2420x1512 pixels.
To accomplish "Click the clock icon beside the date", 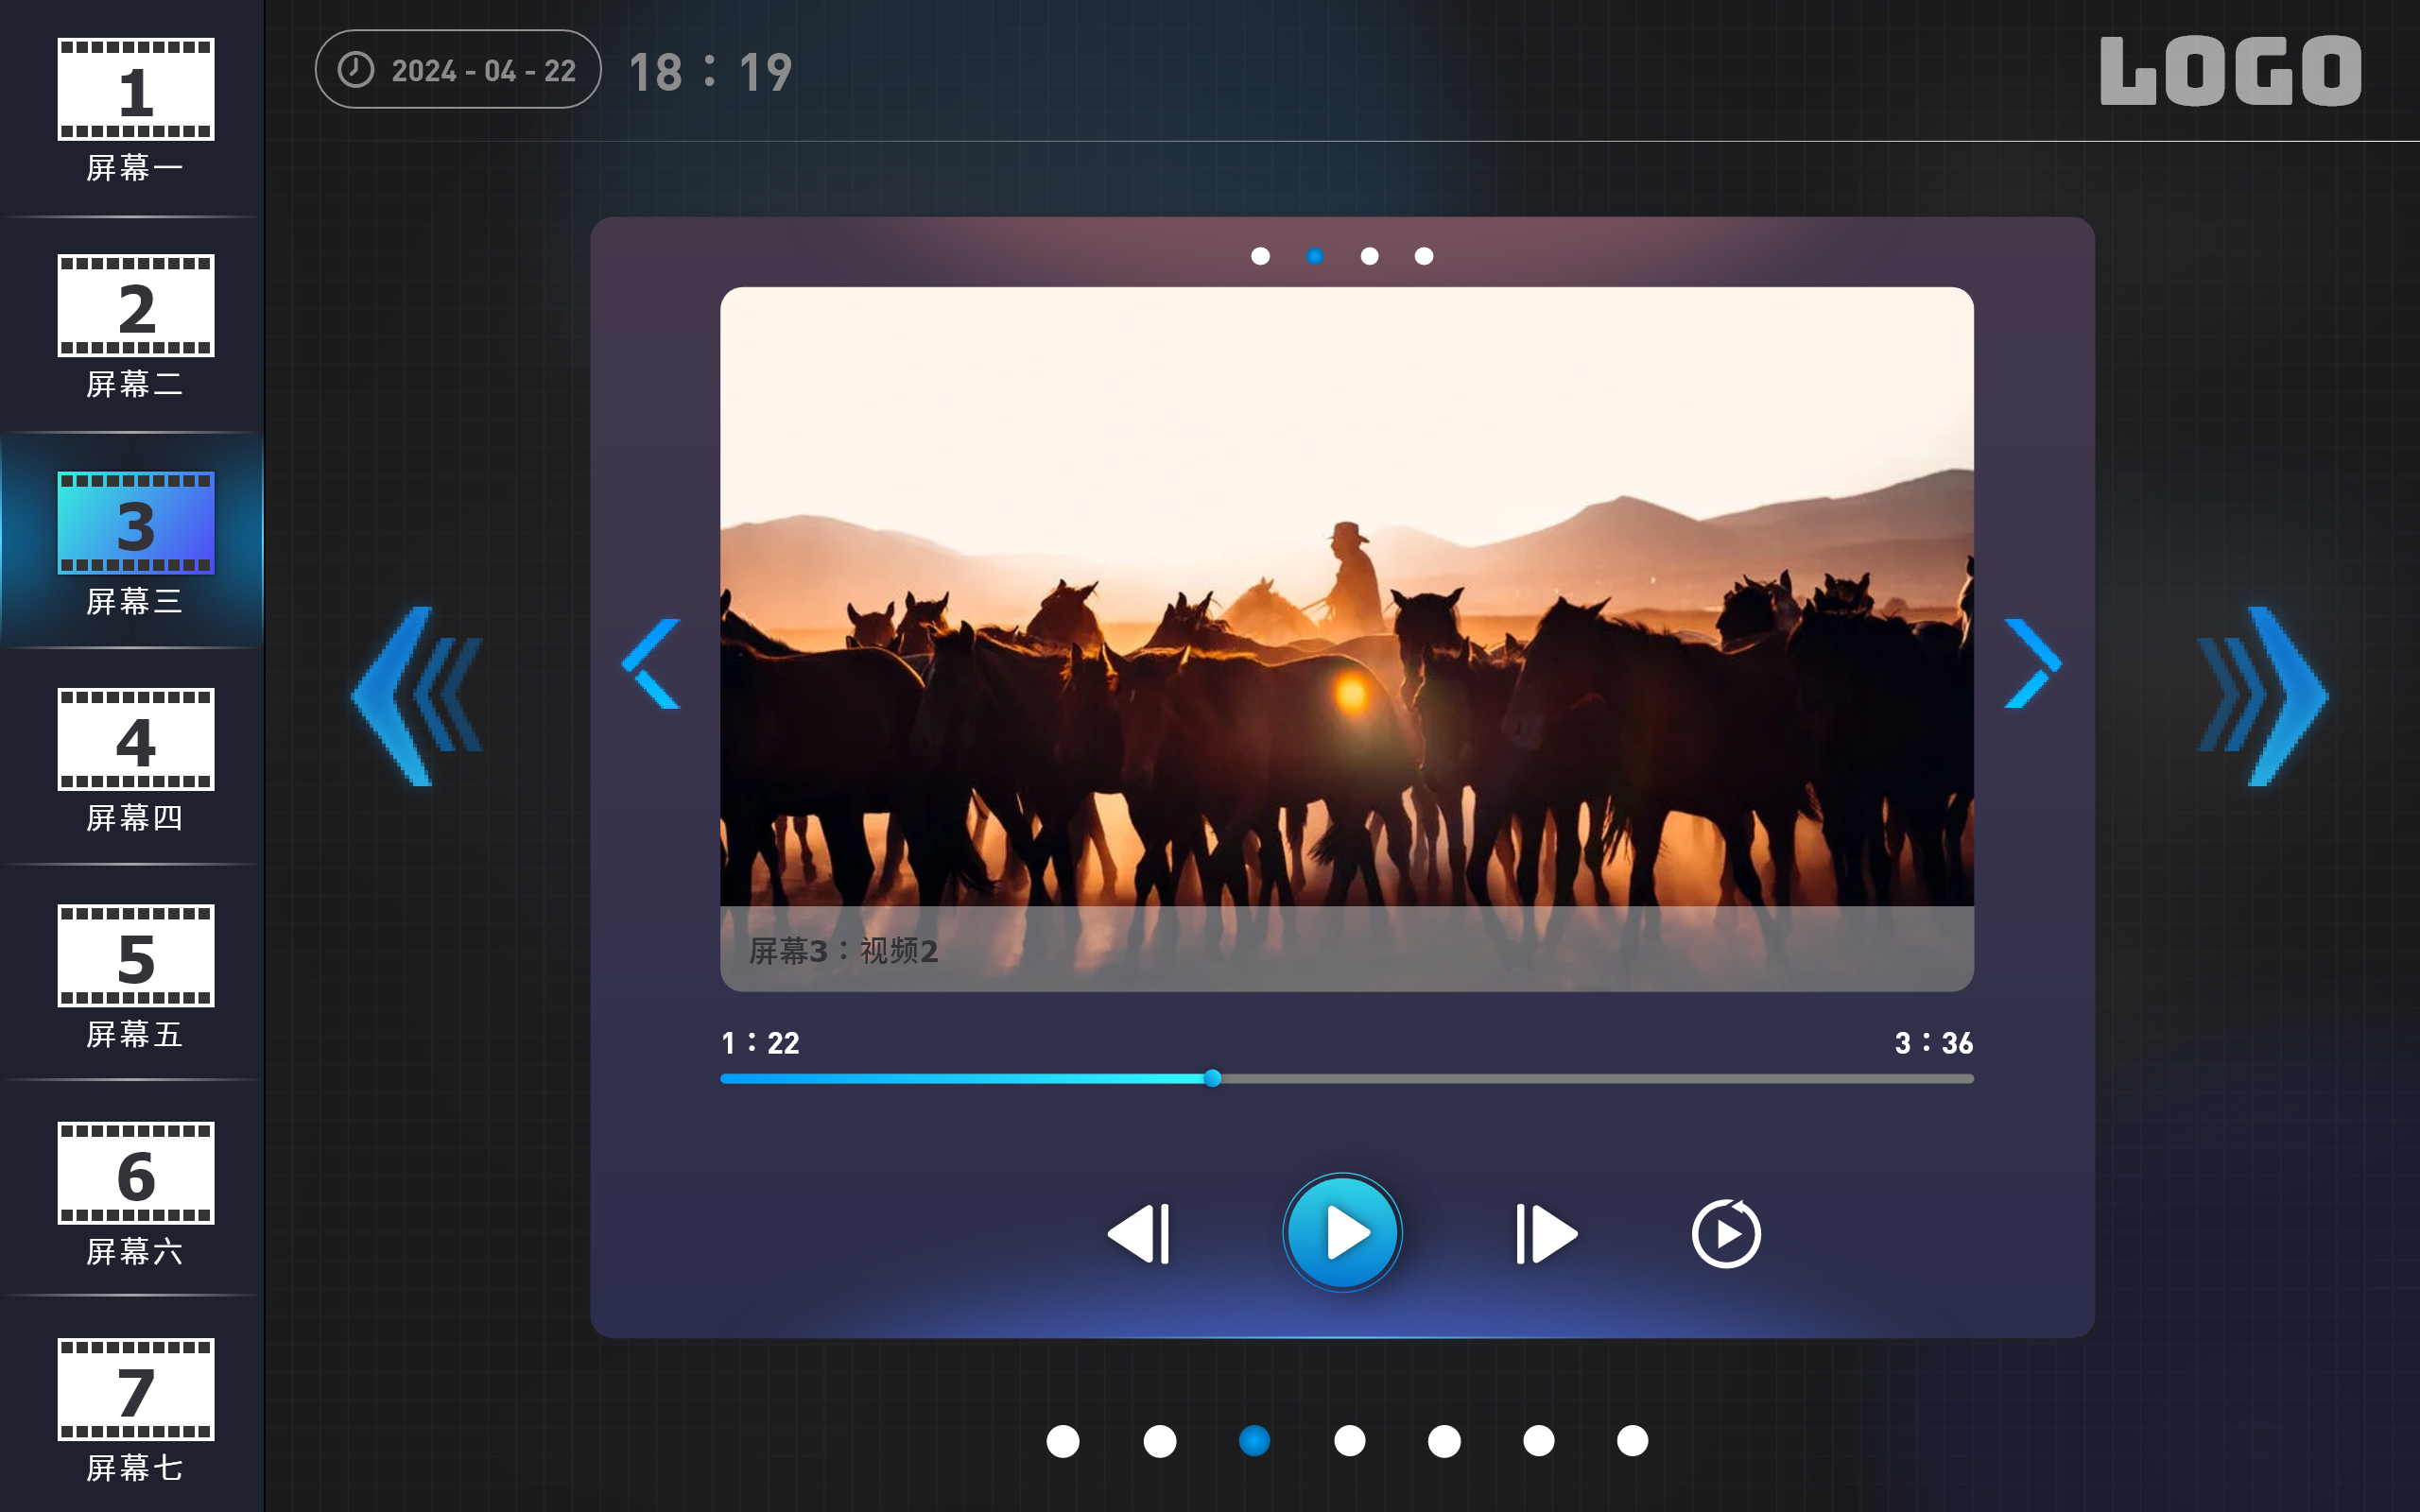I will pos(356,70).
